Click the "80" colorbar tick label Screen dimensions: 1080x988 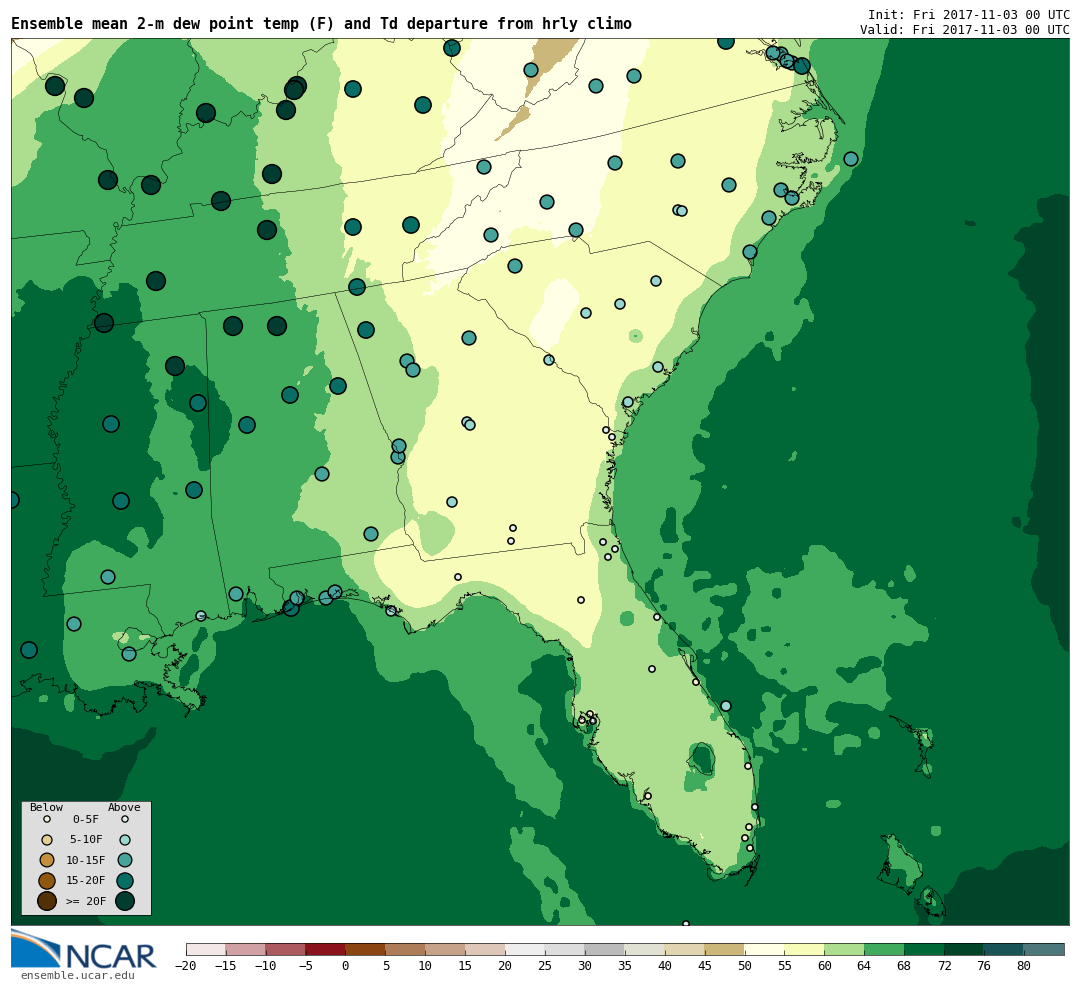tap(1024, 966)
